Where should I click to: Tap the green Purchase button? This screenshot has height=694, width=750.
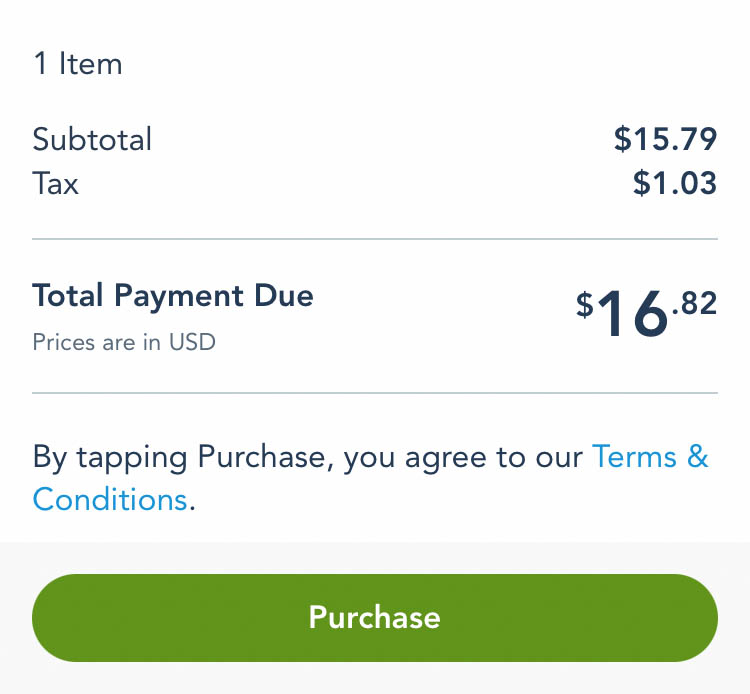(x=375, y=617)
